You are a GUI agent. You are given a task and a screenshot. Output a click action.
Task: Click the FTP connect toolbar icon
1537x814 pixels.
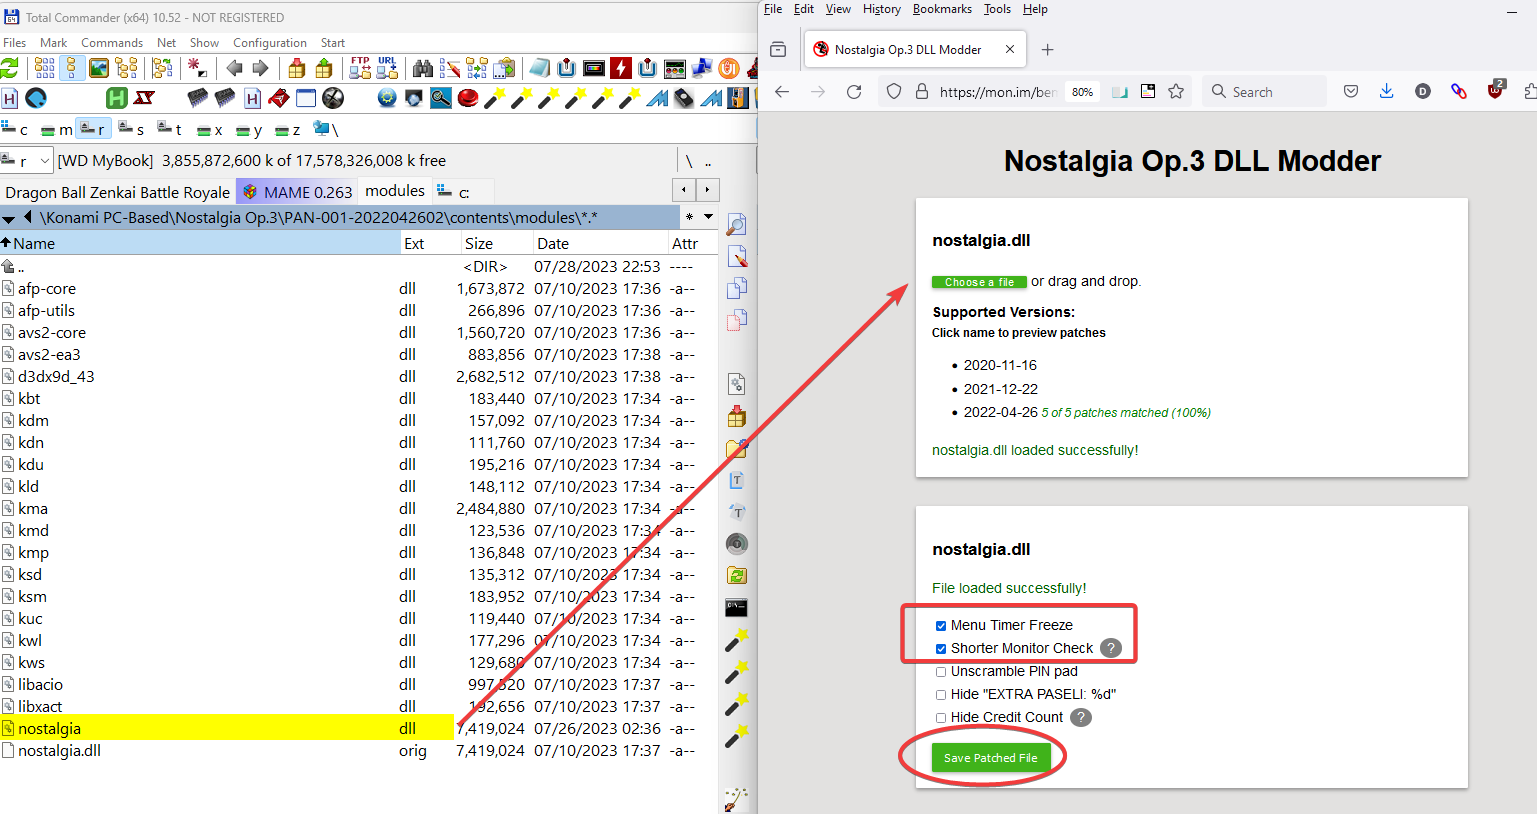[360, 68]
